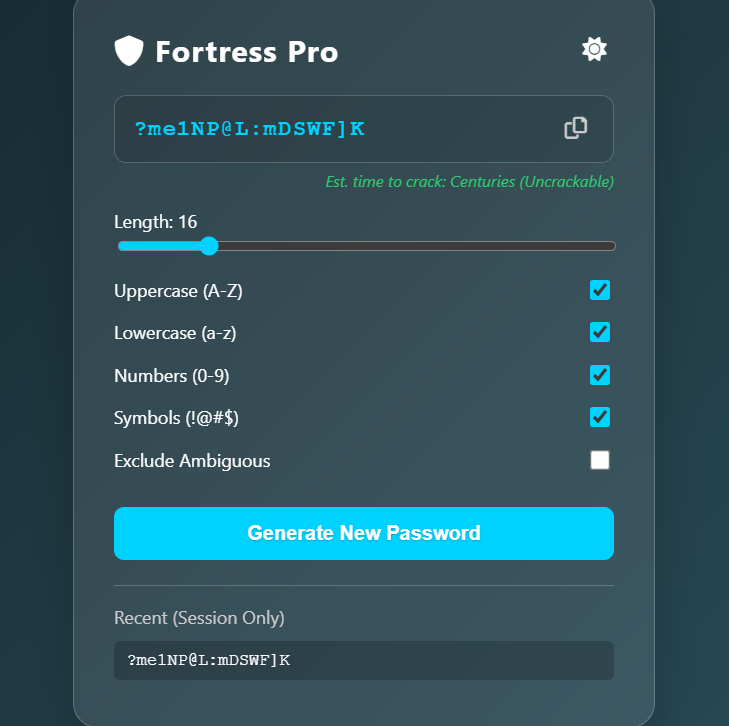Select the recent password entry in session history
This screenshot has height=726, width=729.
tap(363, 660)
